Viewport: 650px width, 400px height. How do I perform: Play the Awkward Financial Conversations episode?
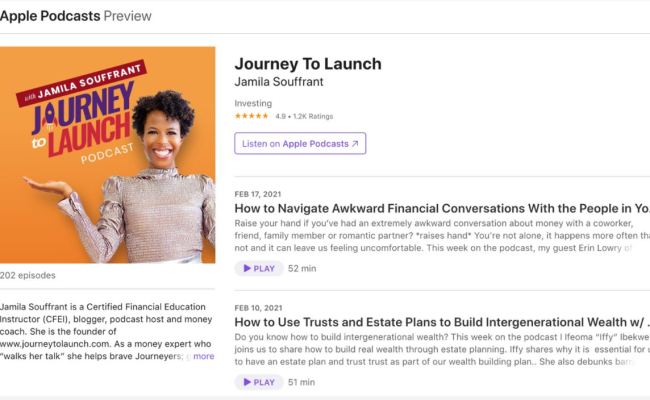pos(259,269)
